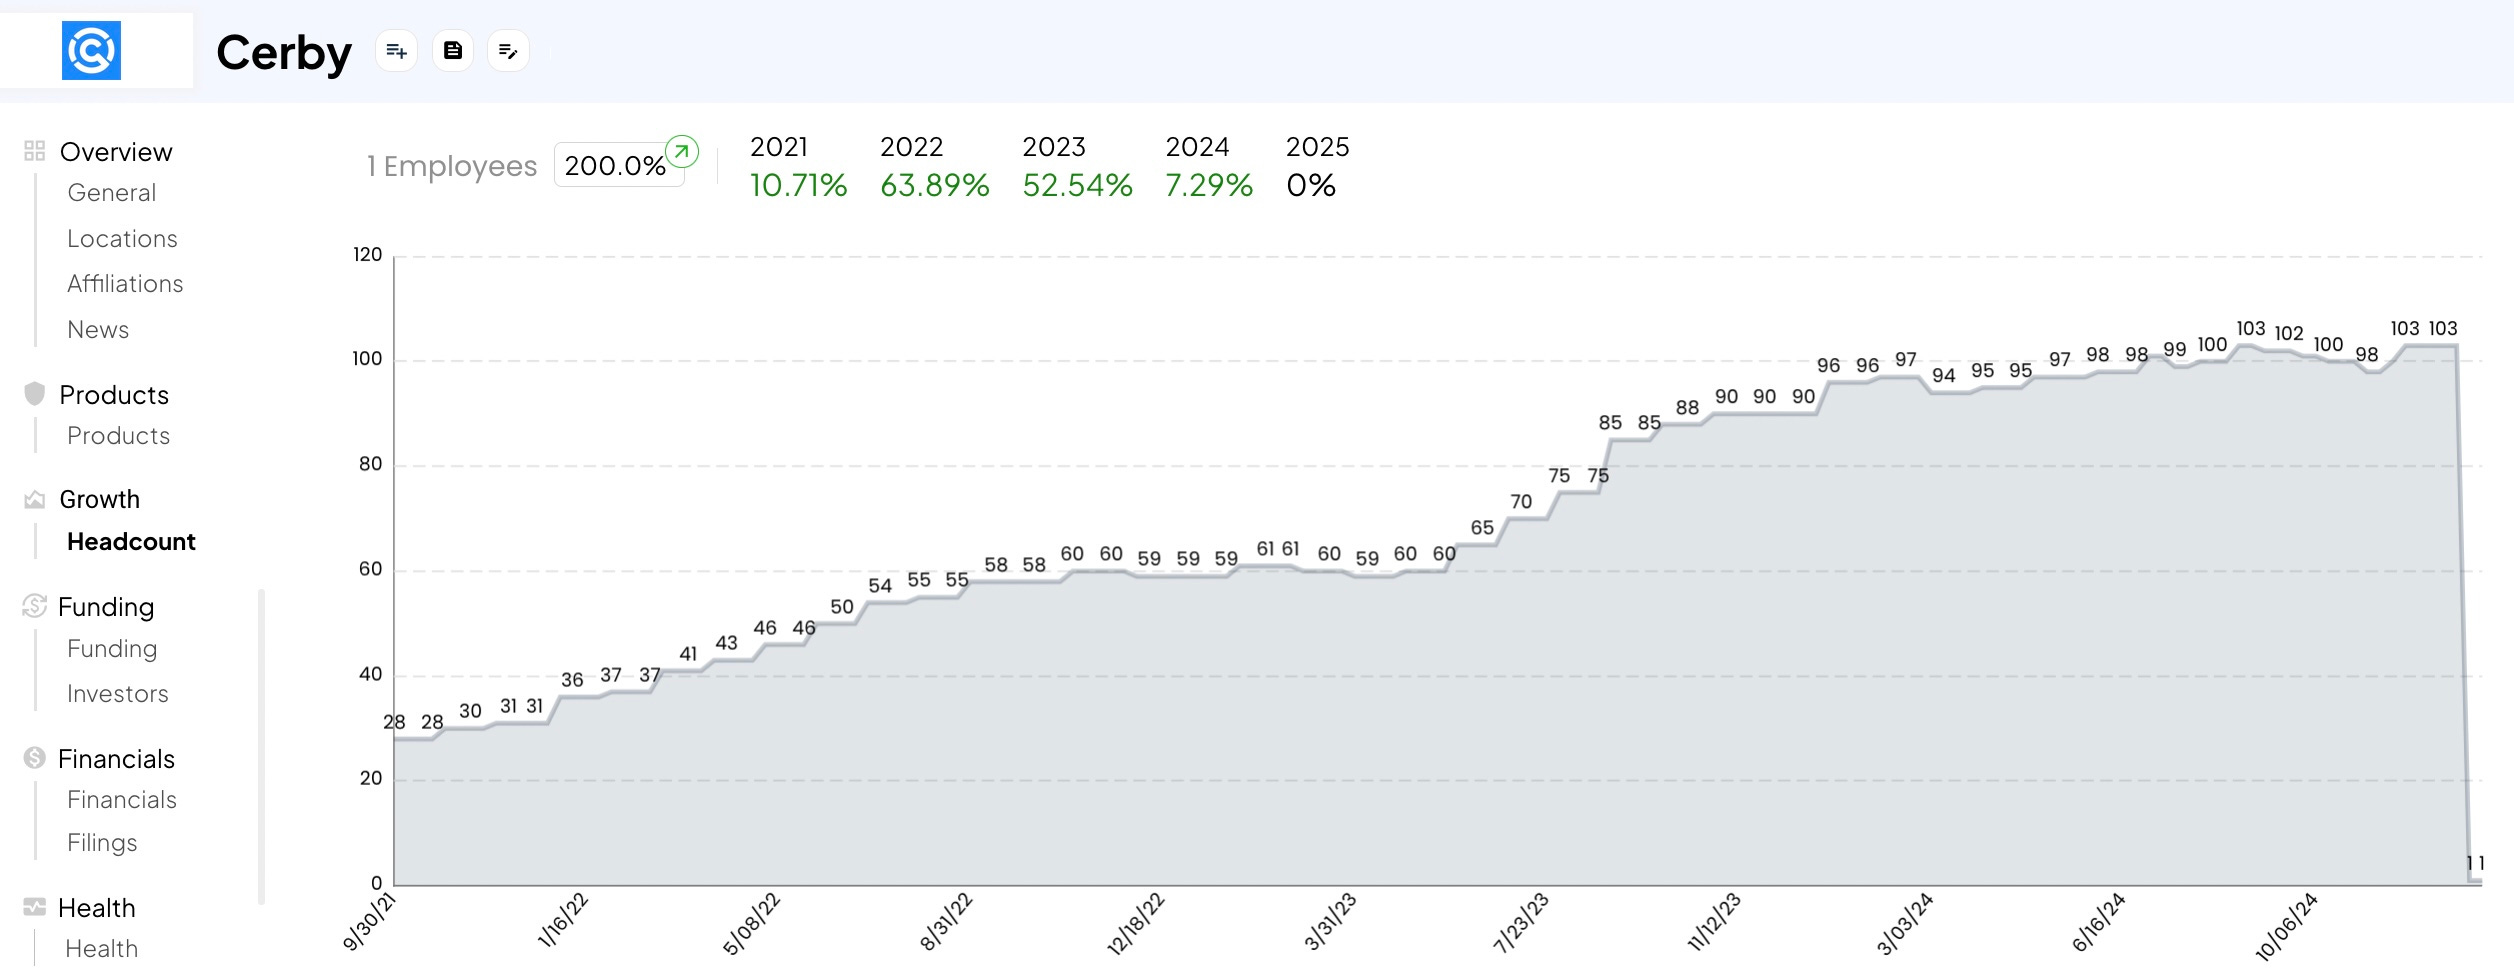
Task: Click the green growth arrow badge icon
Action: [x=682, y=152]
